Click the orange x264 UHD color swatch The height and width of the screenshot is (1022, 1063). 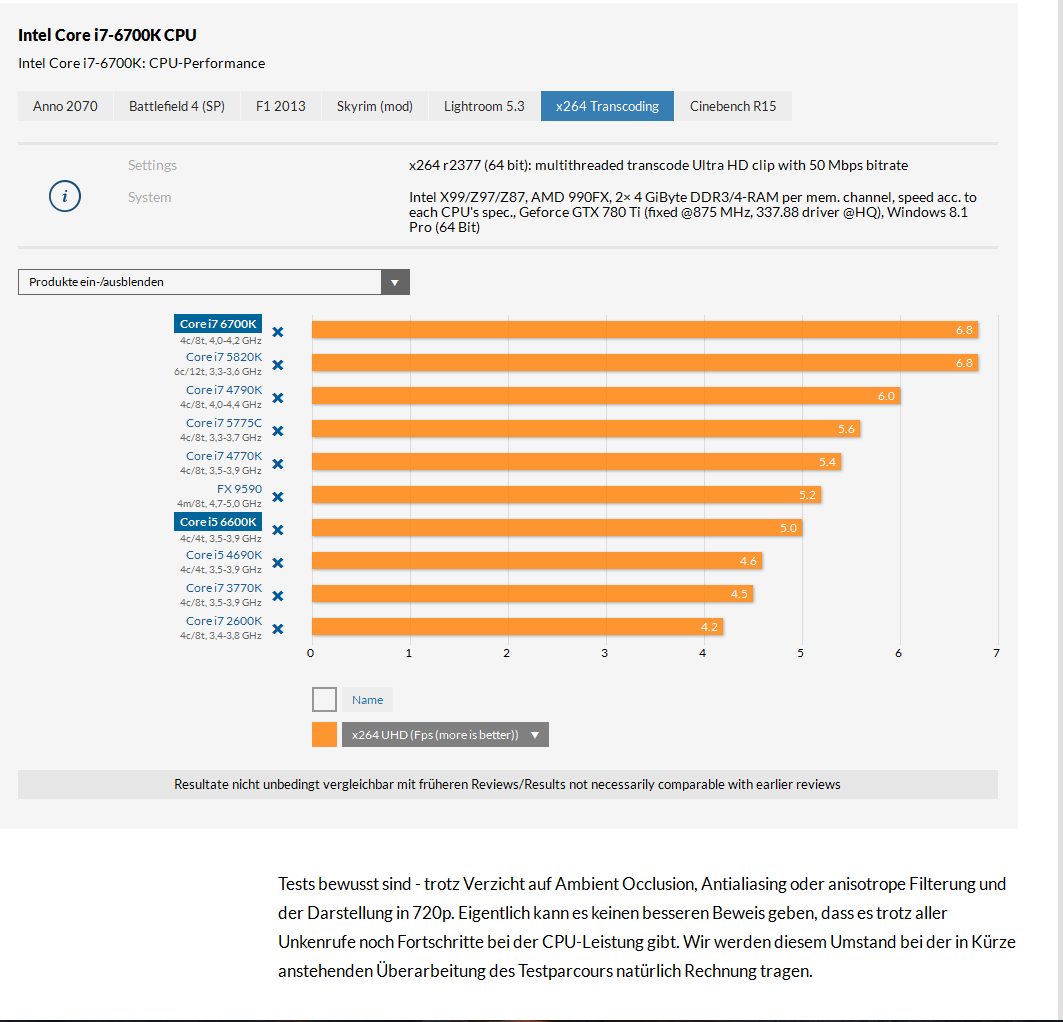click(324, 735)
